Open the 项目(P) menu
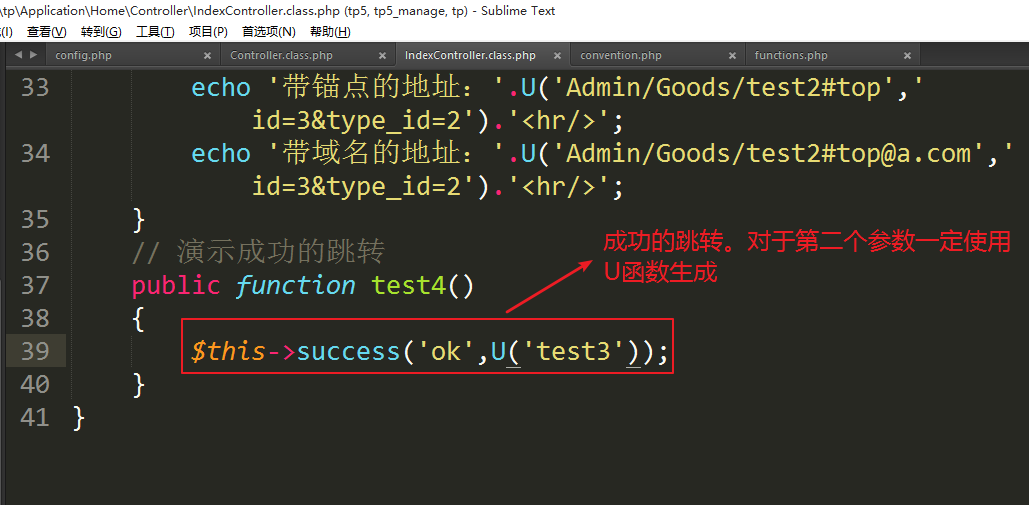This screenshot has width=1029, height=505. coord(208,32)
